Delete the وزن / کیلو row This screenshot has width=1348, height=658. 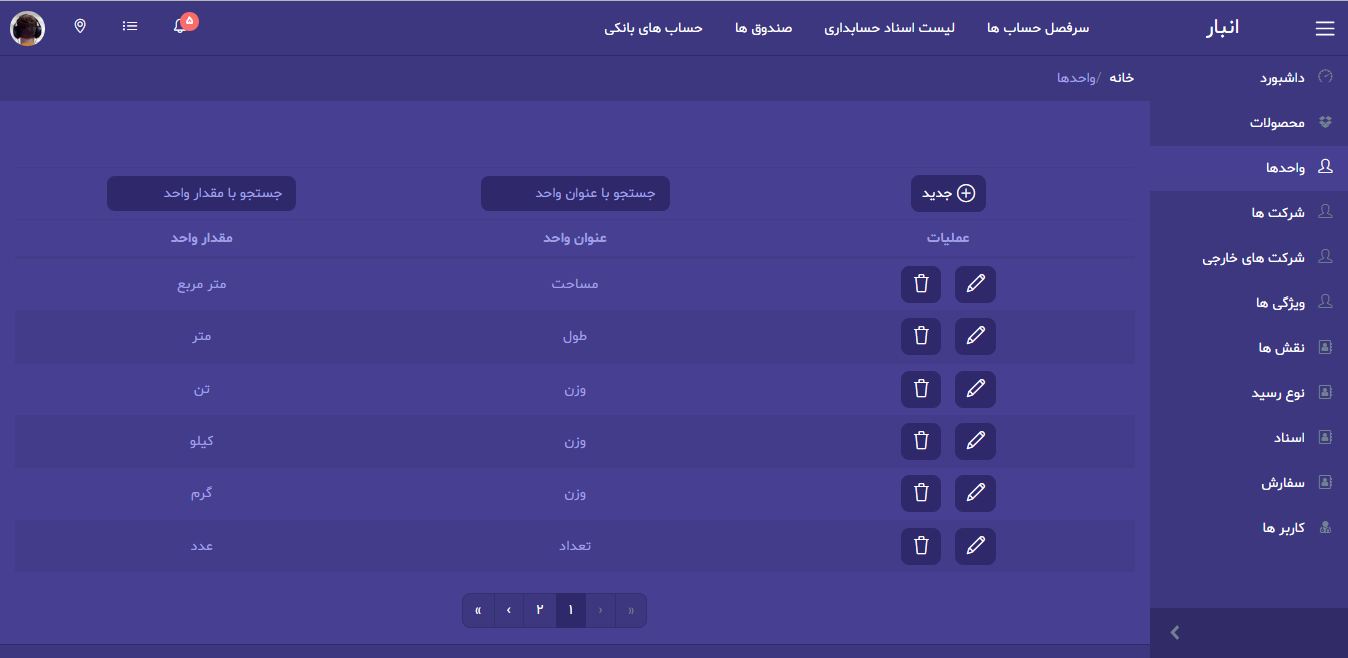pyautogui.click(x=921, y=441)
